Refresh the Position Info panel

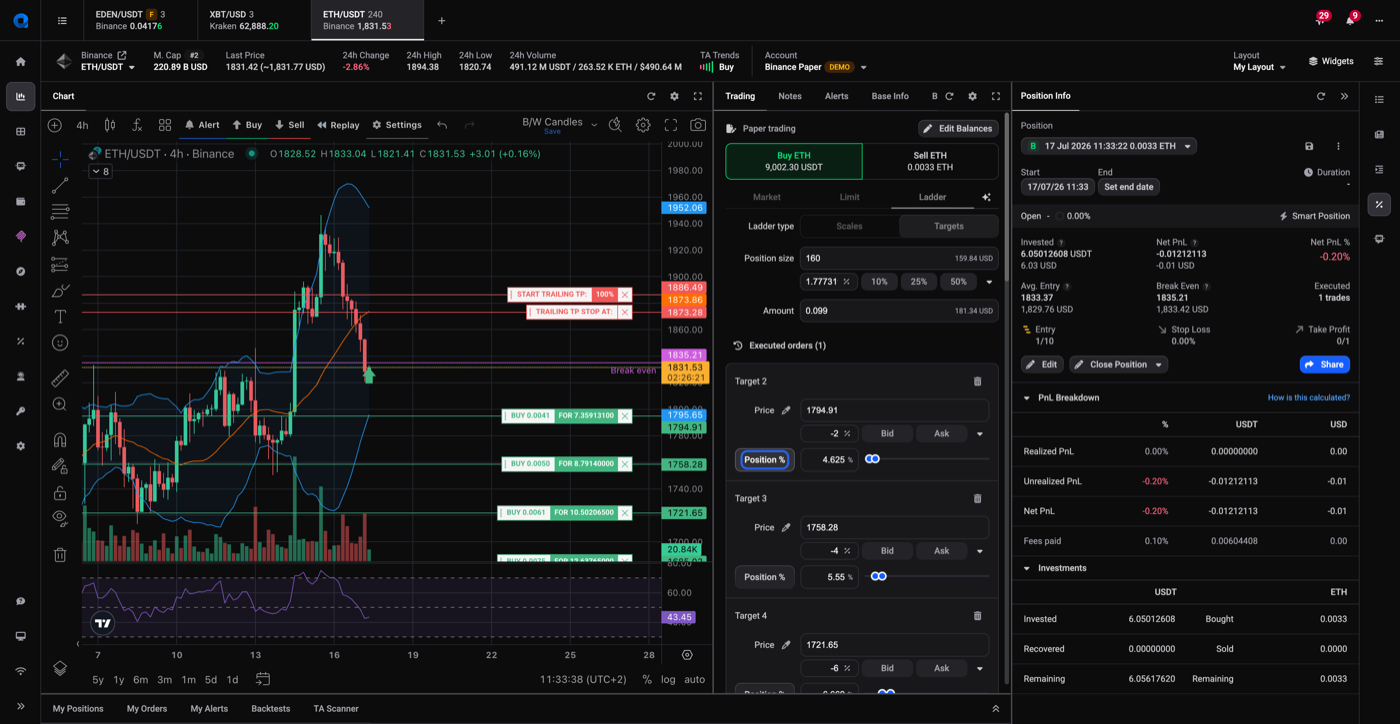[x=1321, y=96]
